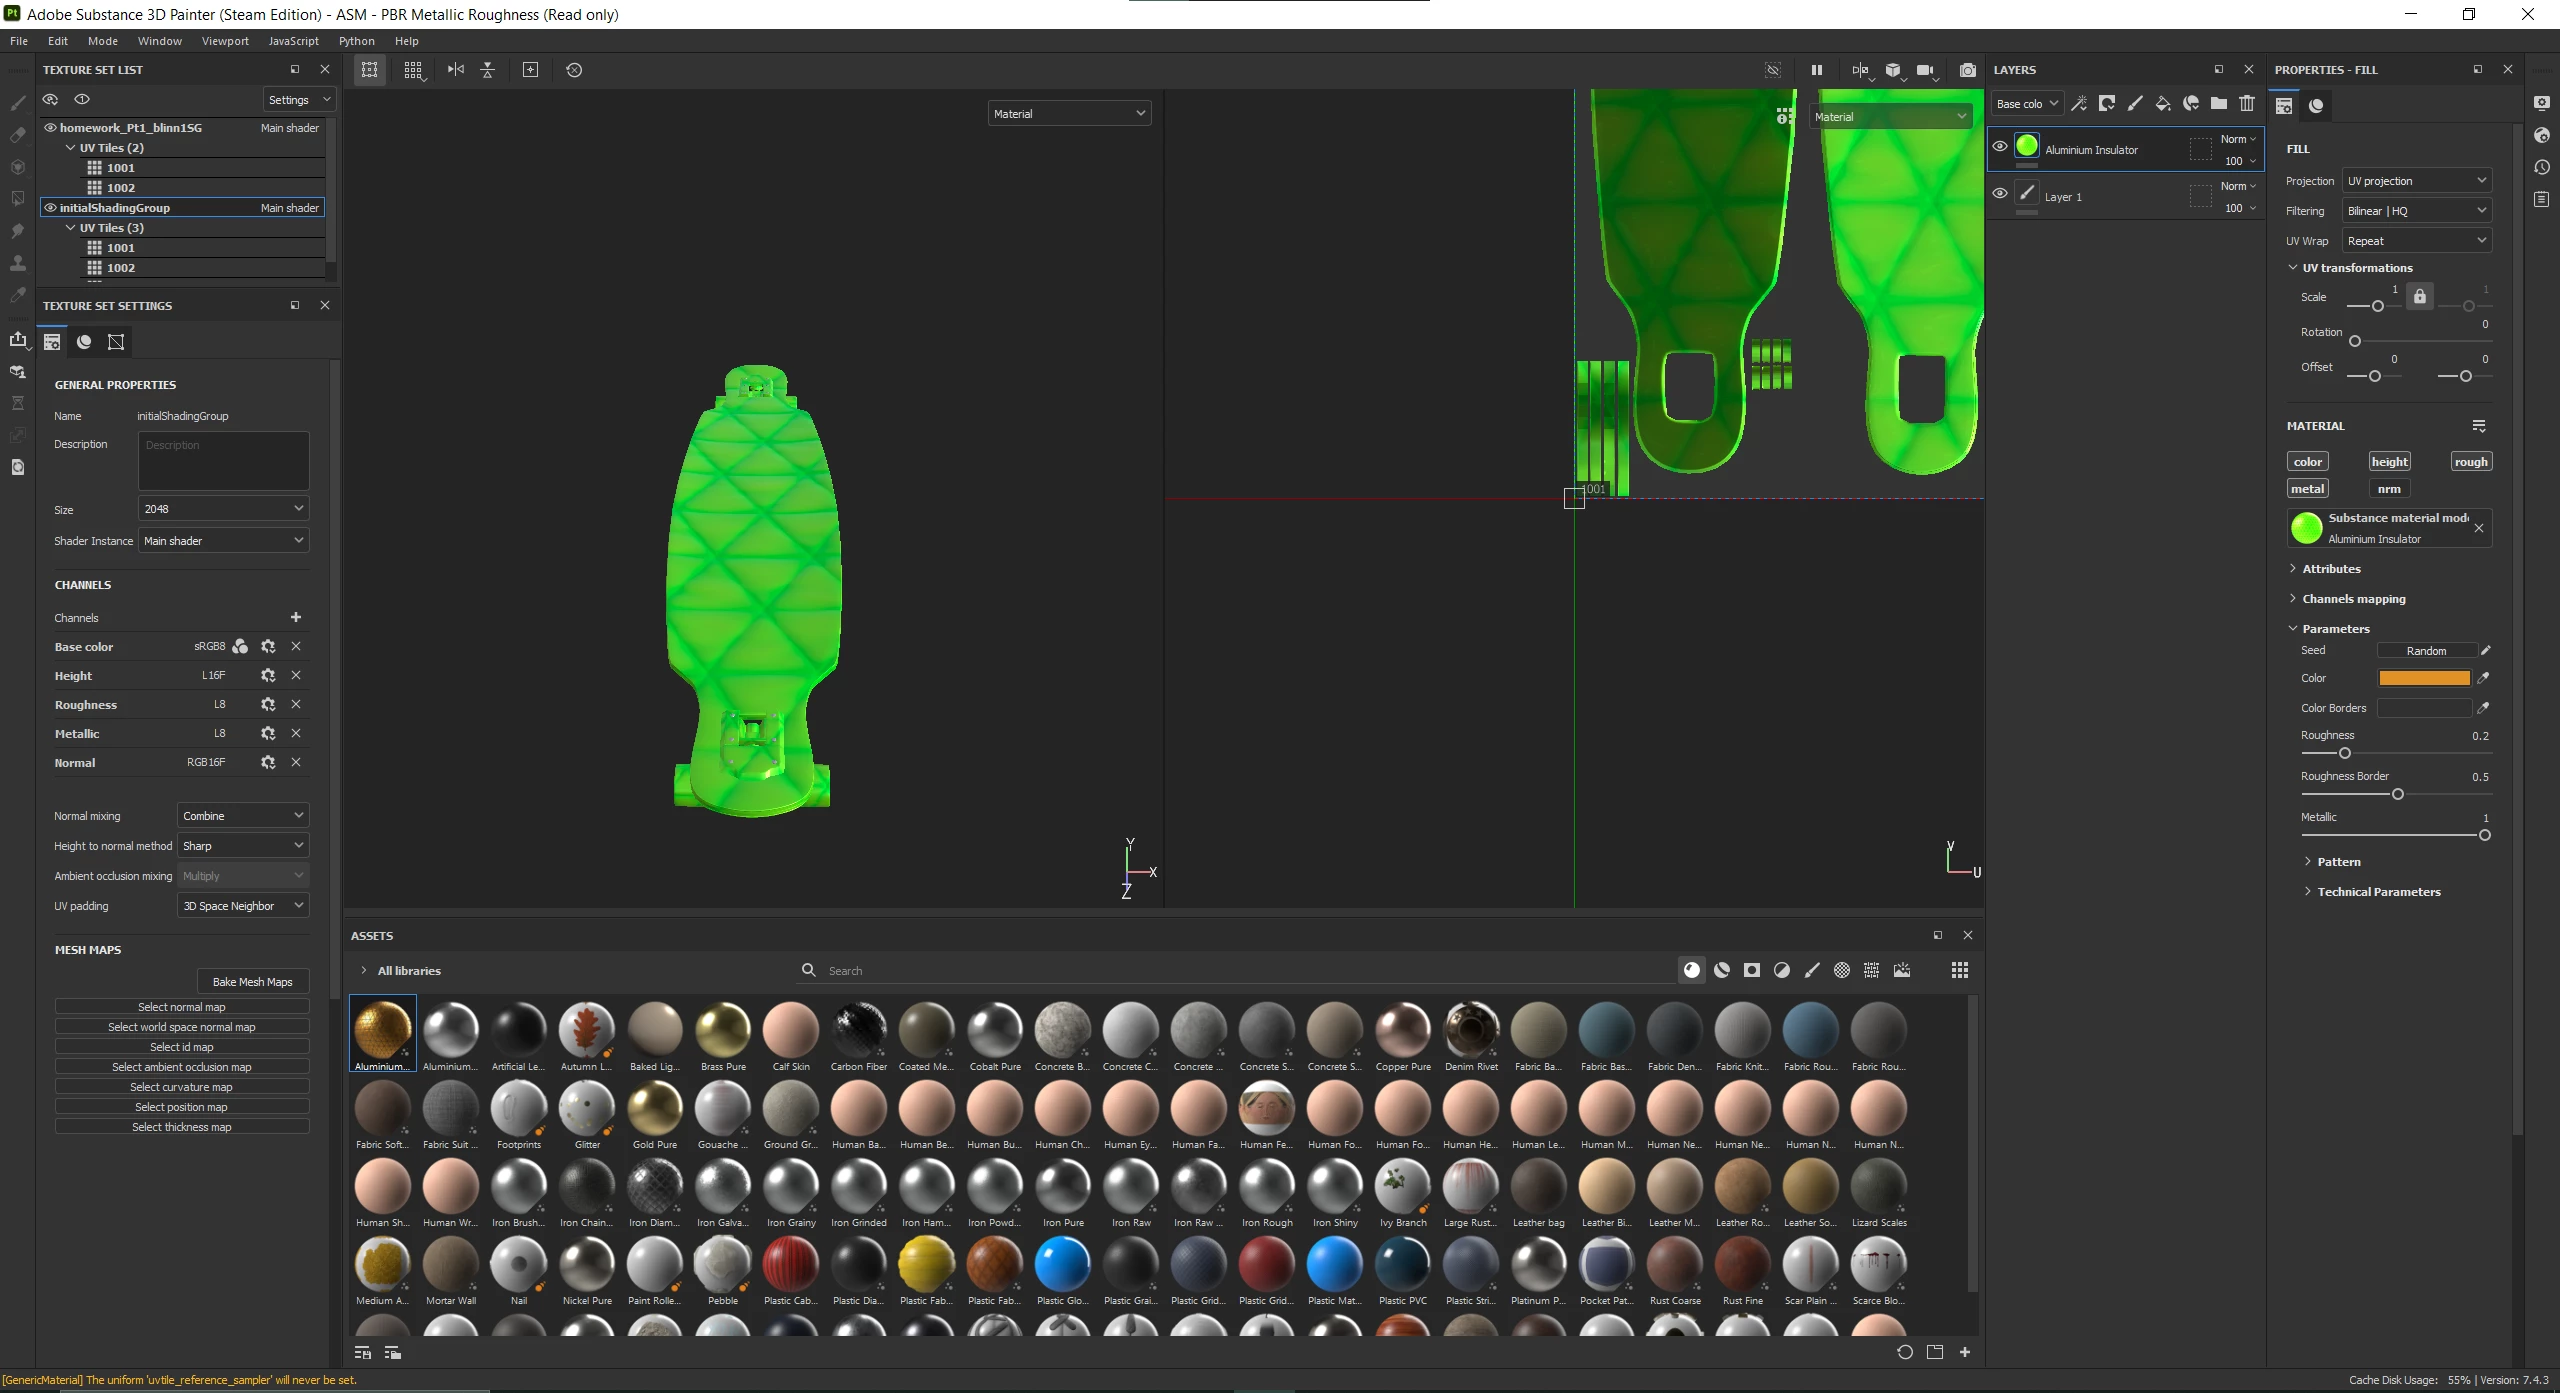Viewport: 2560px width, 1393px height.
Task: Expand the Attributes section
Action: [2331, 569]
